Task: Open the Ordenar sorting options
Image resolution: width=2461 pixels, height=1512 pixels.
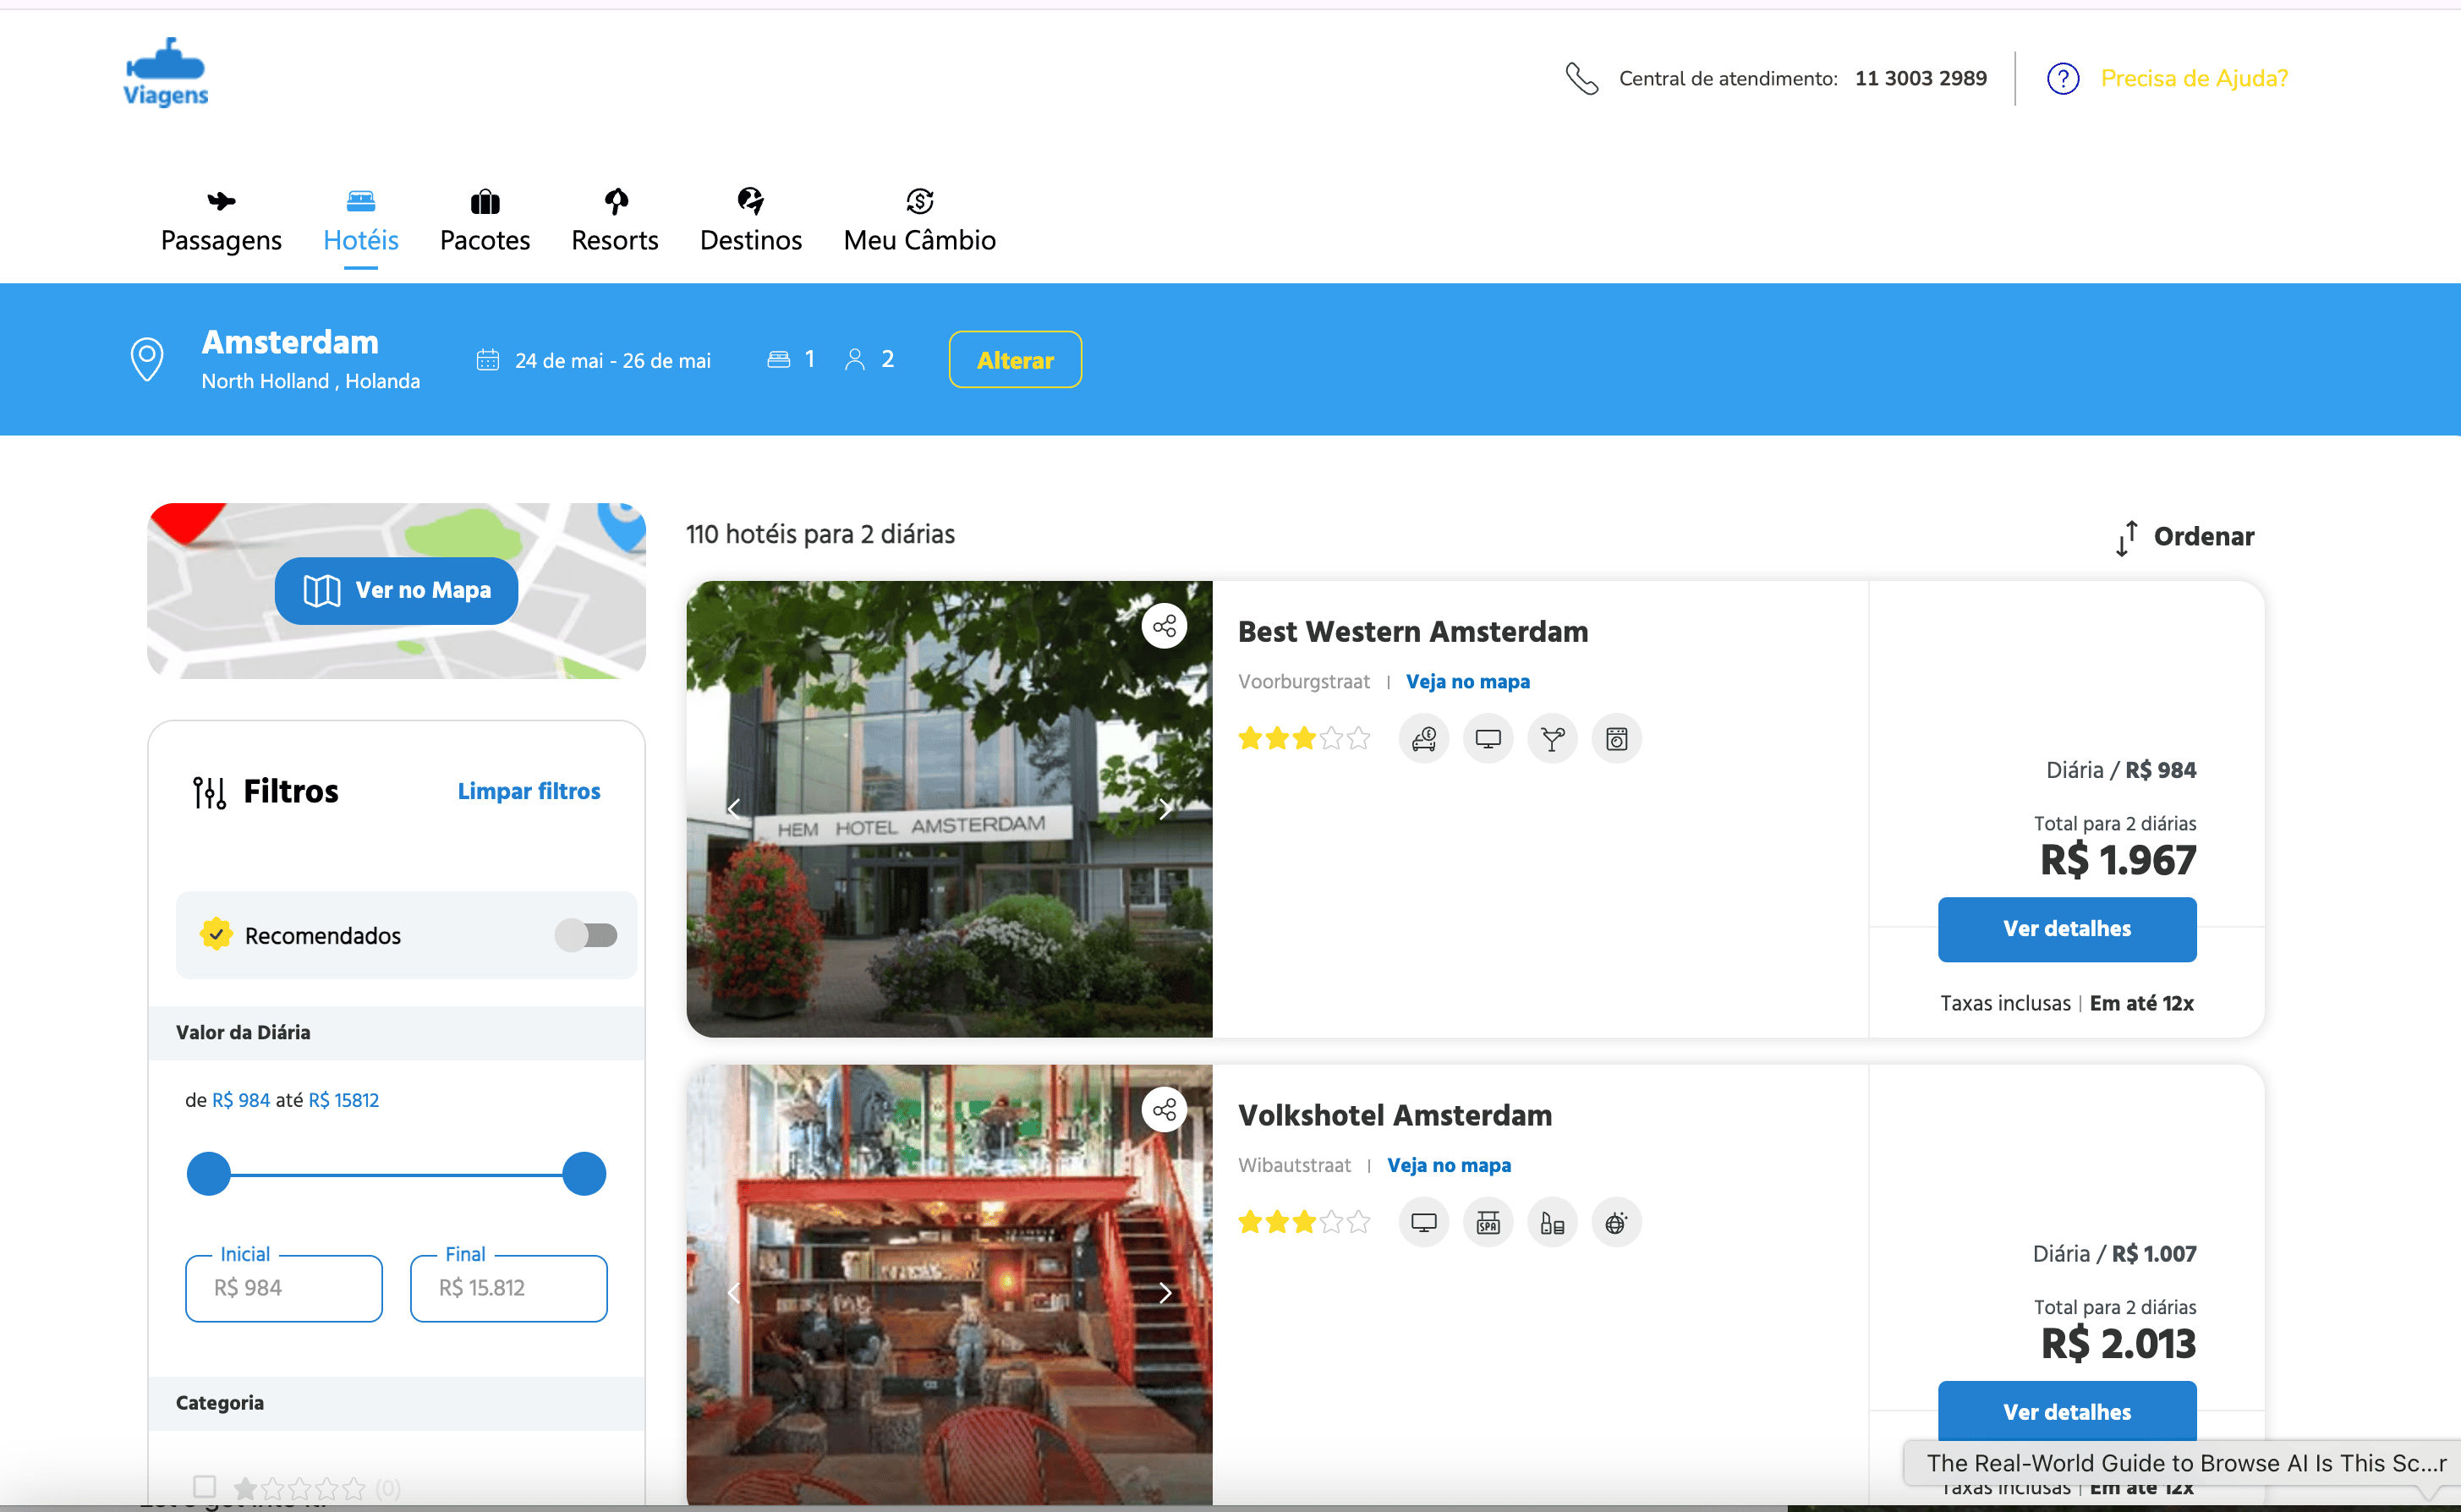Action: (x=2185, y=537)
